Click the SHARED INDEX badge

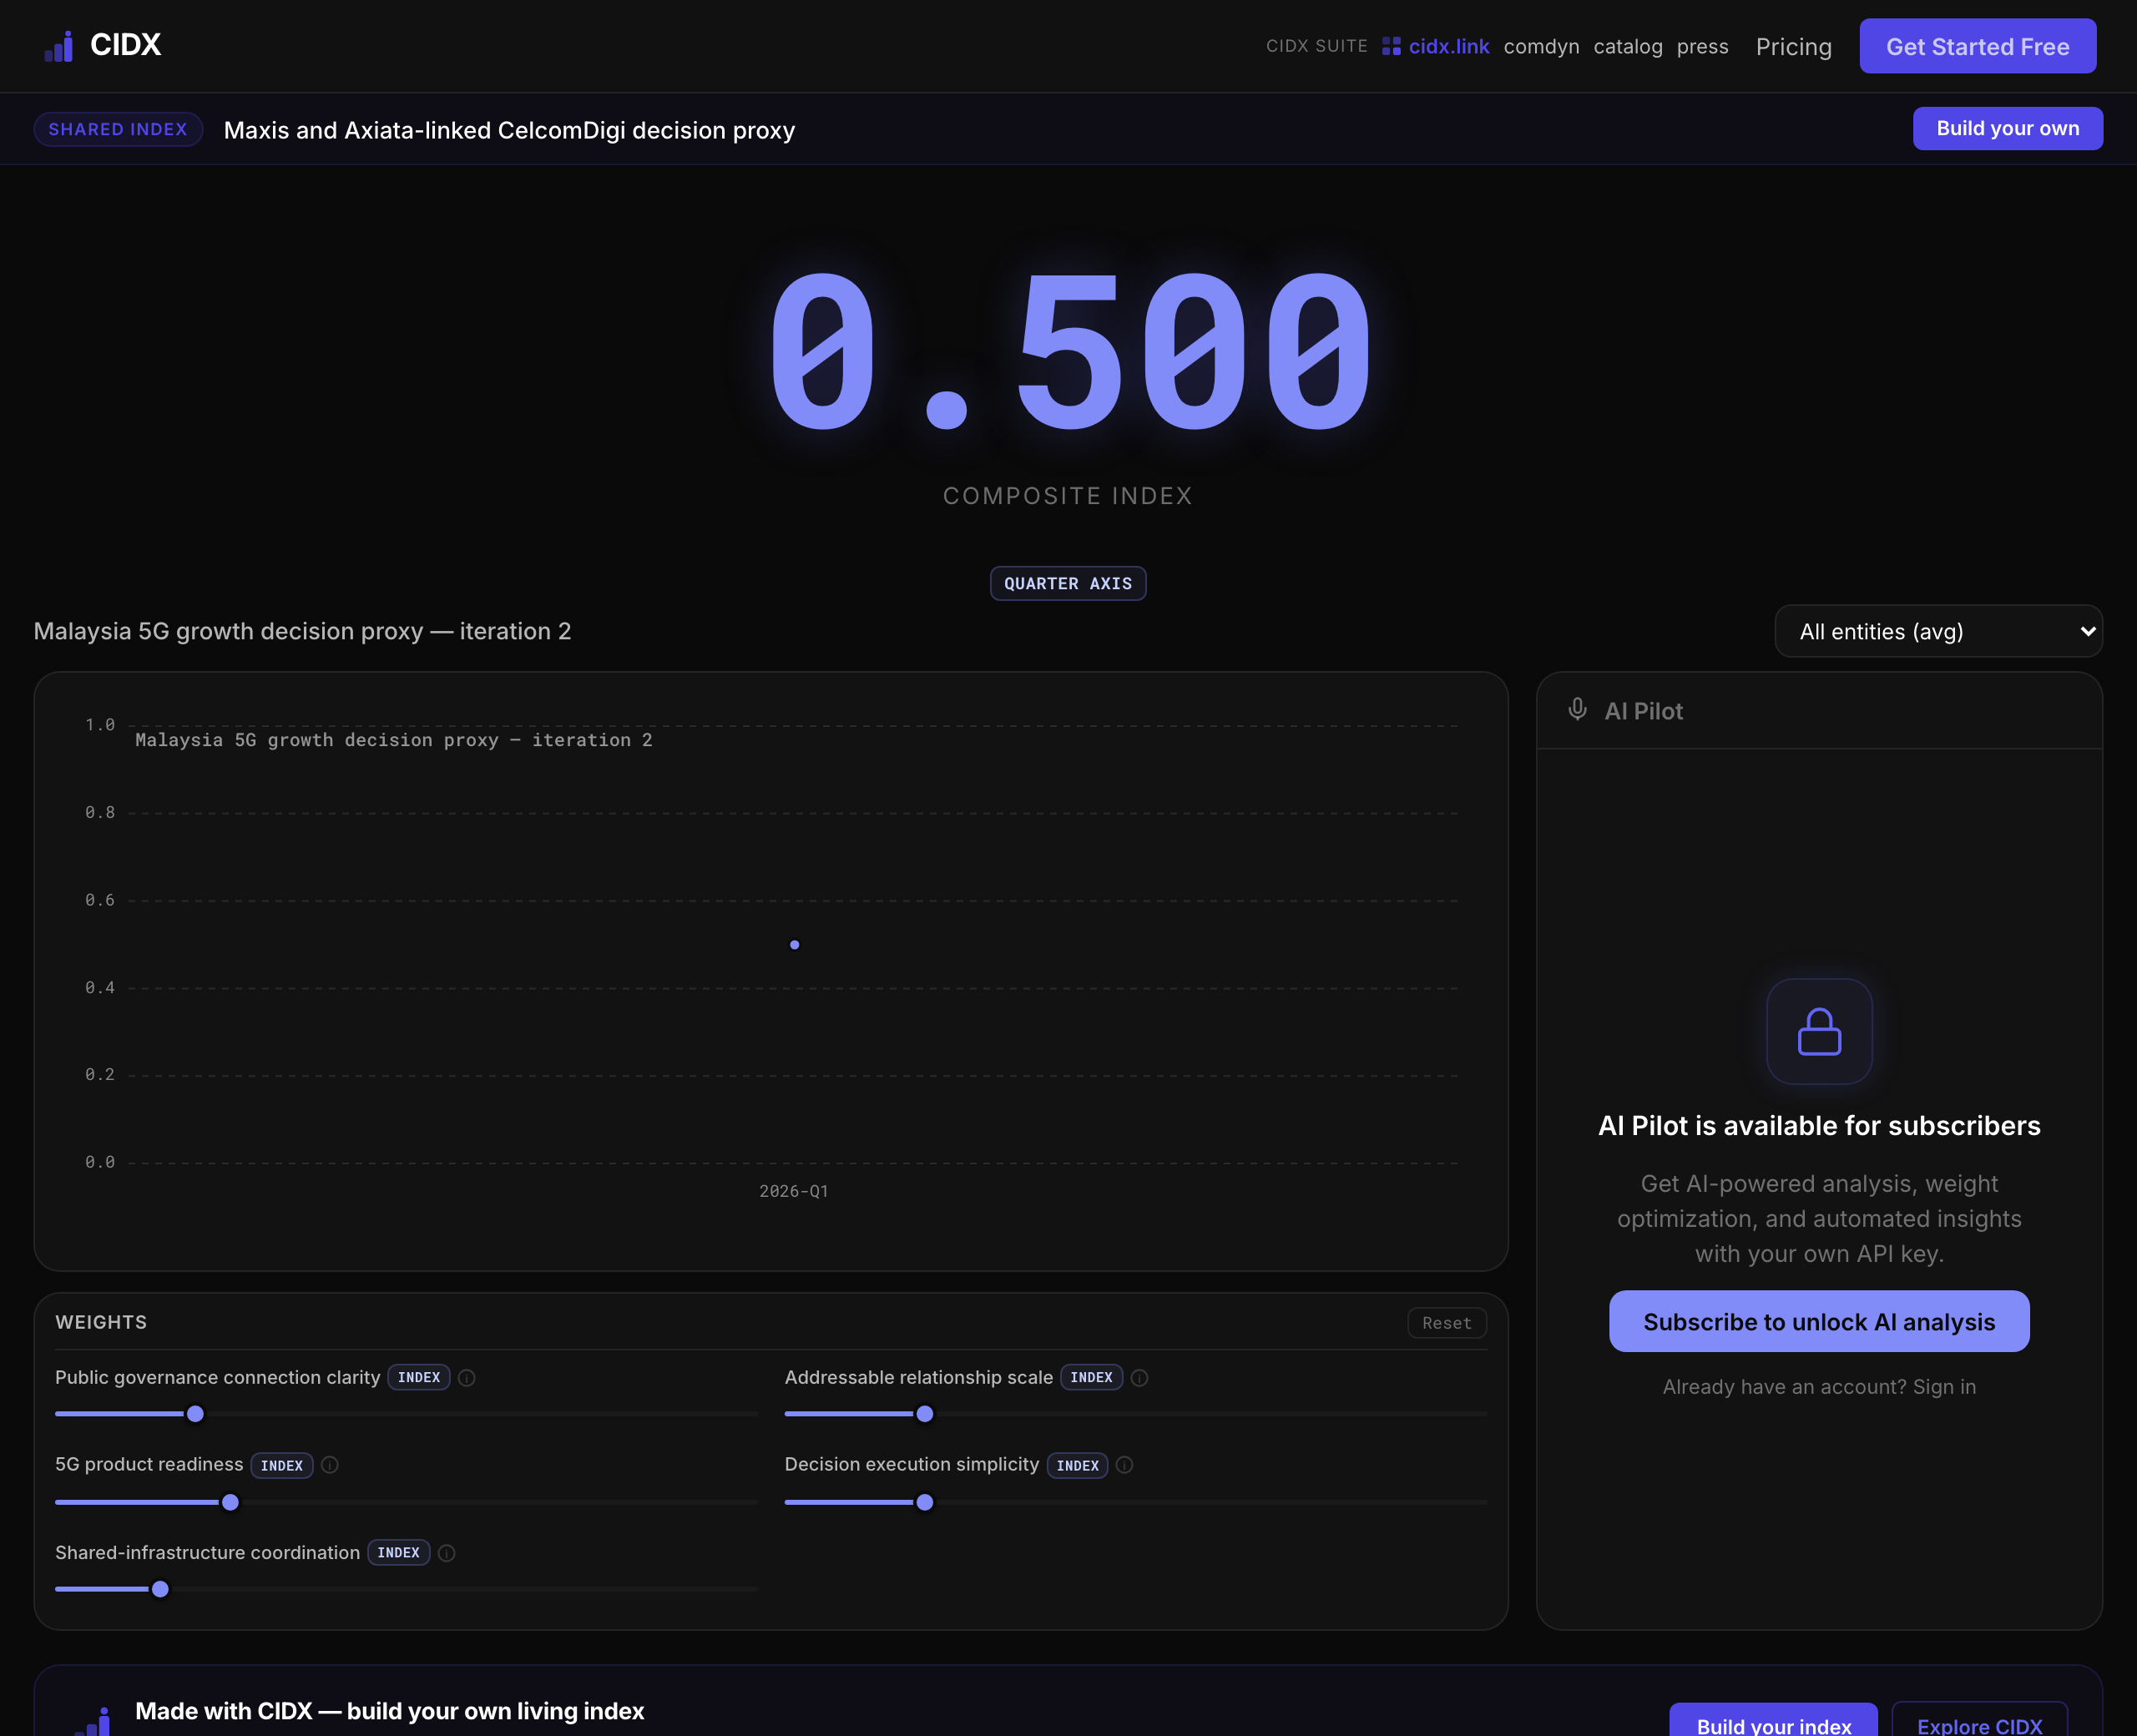(118, 129)
